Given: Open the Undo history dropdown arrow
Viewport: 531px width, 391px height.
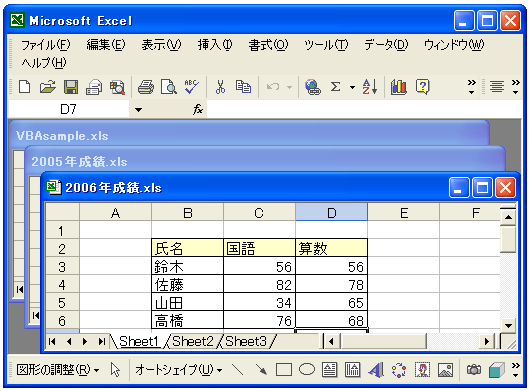Looking at the screenshot, I should [289, 87].
